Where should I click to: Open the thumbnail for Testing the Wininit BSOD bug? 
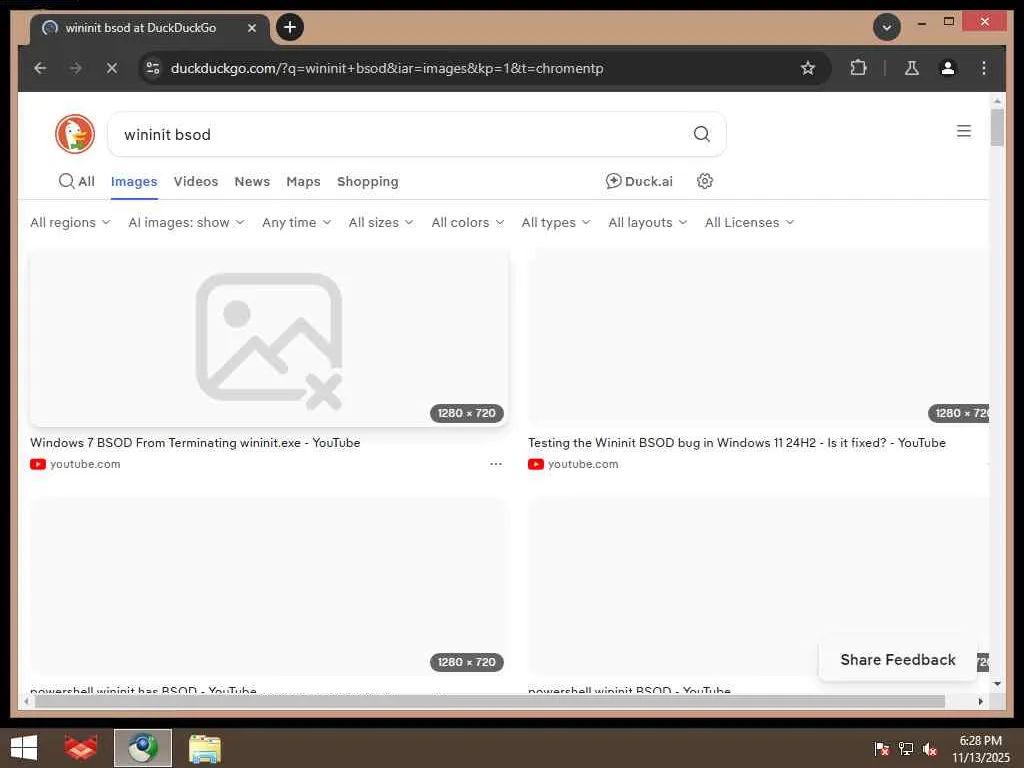(758, 338)
